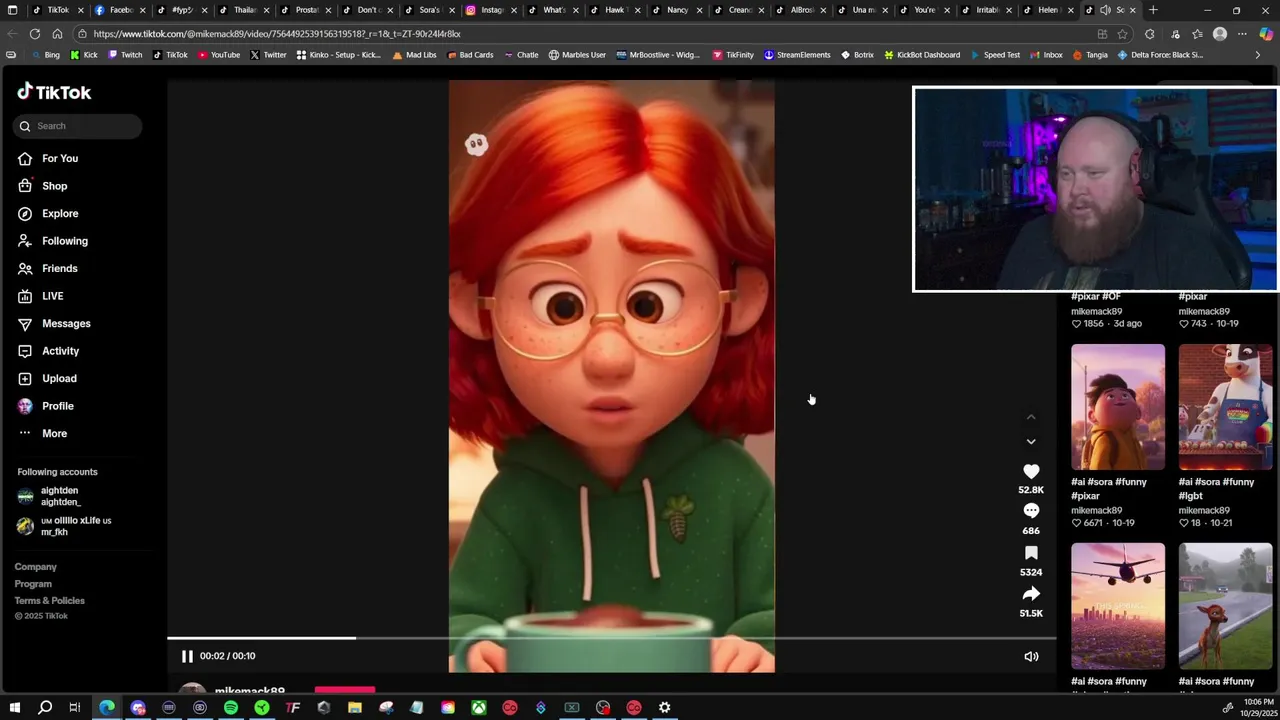
Task: Click the TikTok logo
Action: tap(54, 92)
